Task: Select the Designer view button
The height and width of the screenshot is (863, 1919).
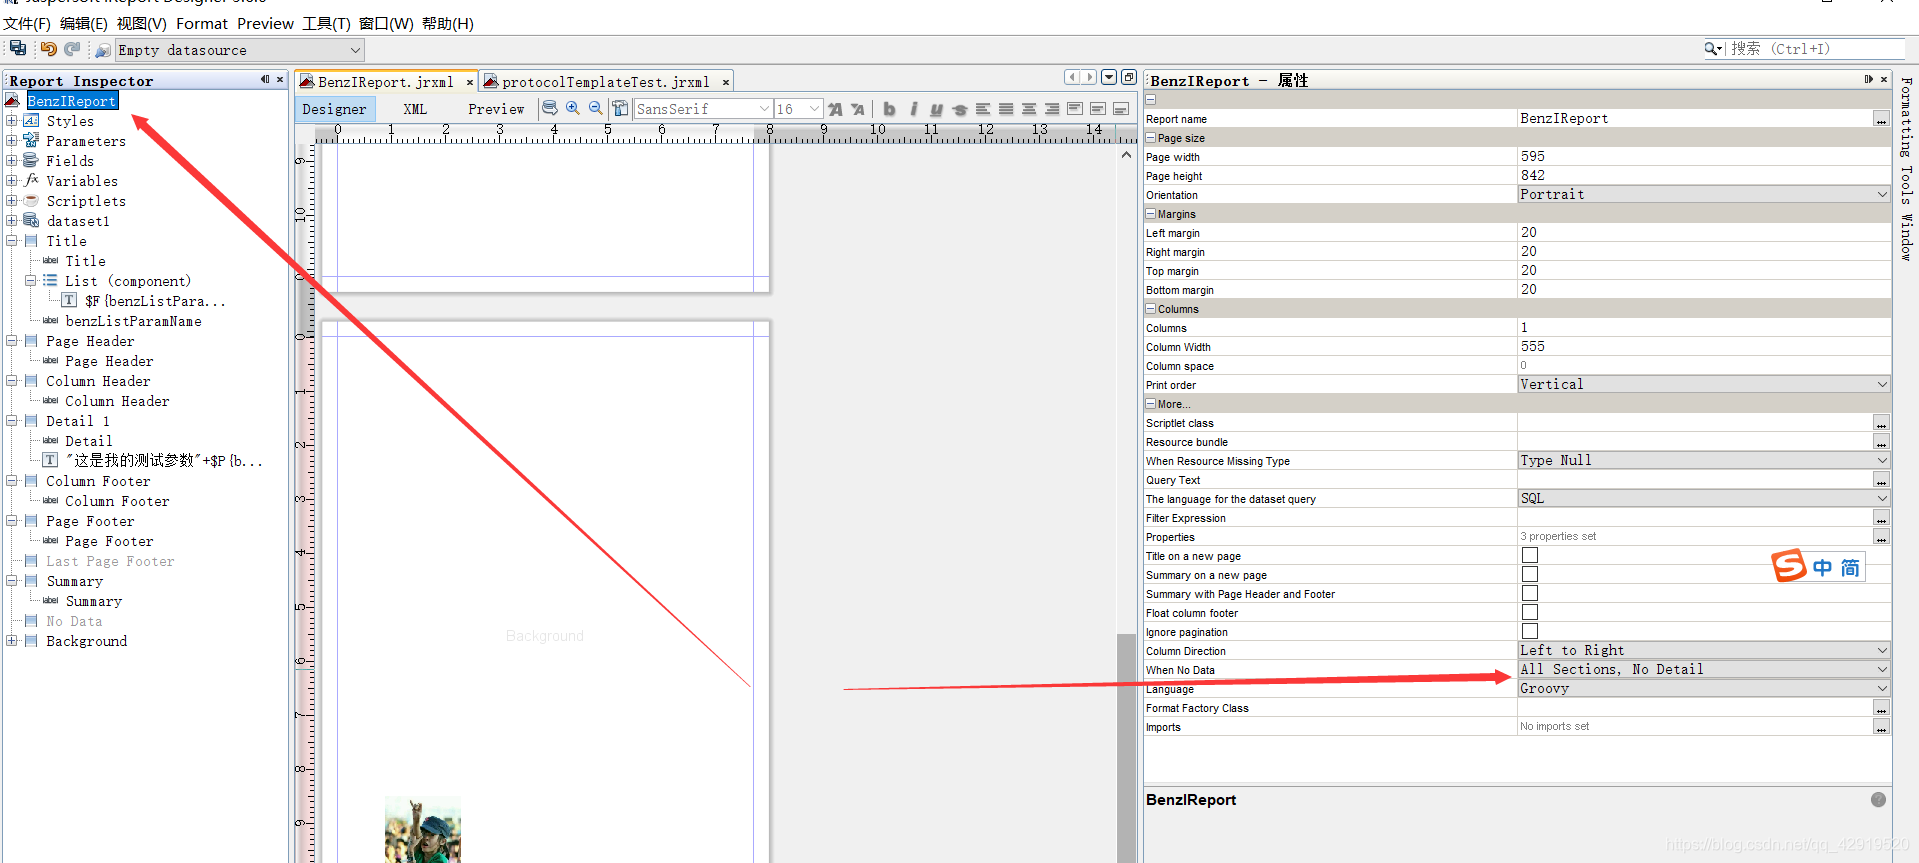Action: tap(334, 109)
